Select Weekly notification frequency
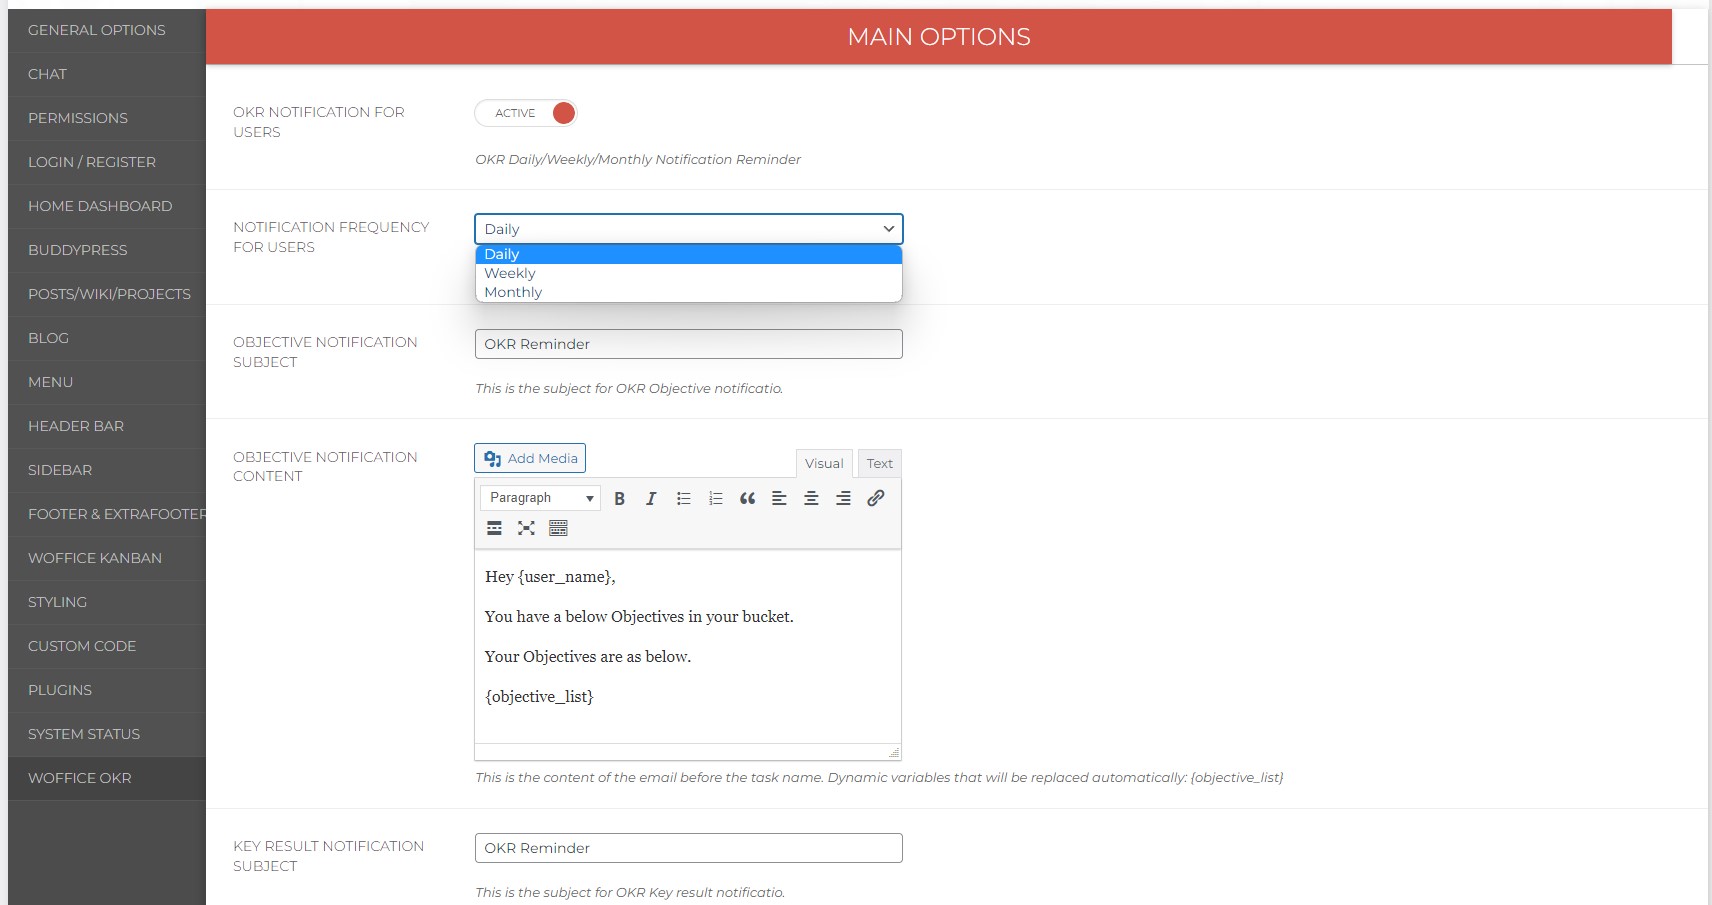 pyautogui.click(x=510, y=273)
